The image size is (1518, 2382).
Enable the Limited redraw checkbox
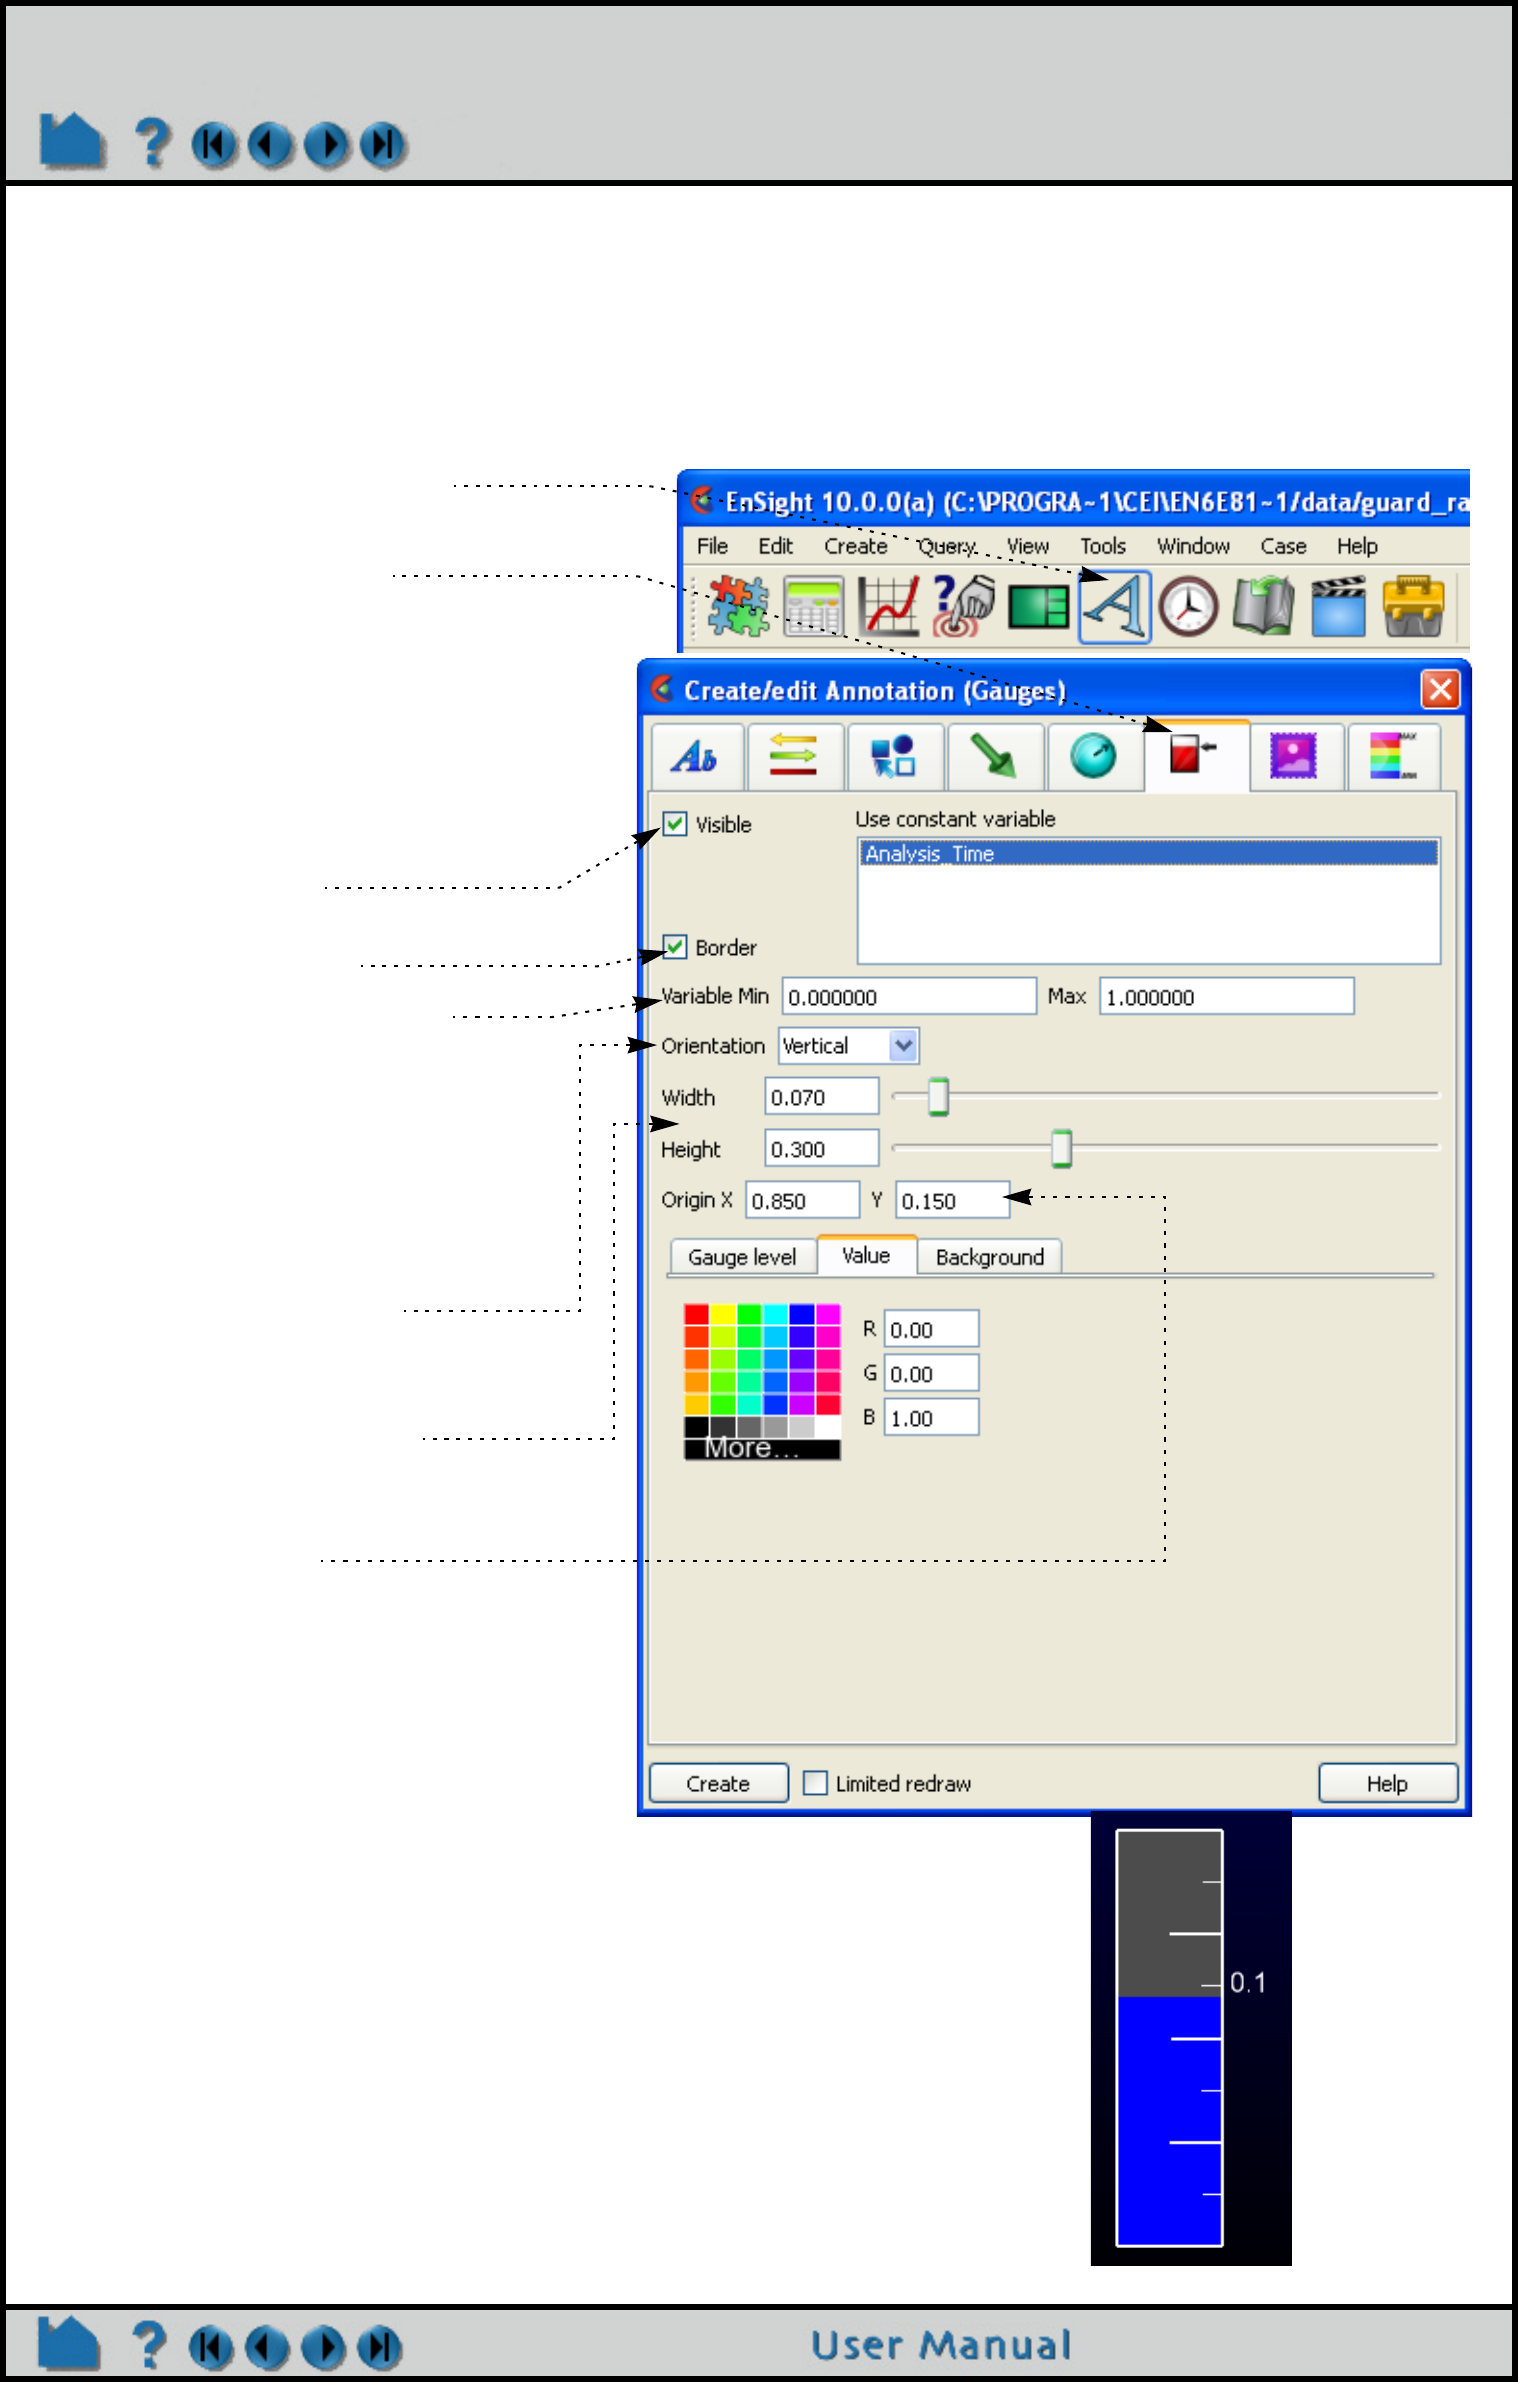pyautogui.click(x=816, y=1783)
